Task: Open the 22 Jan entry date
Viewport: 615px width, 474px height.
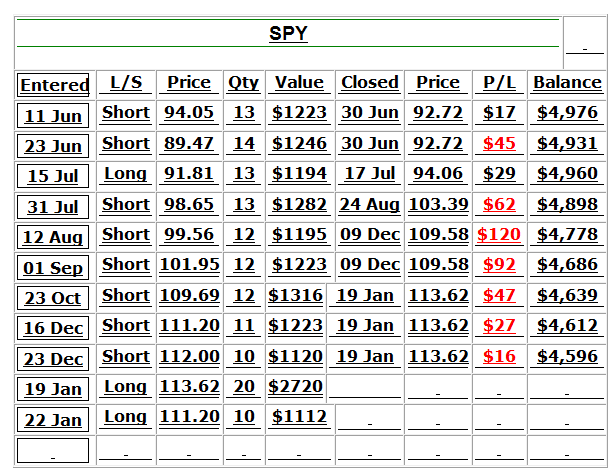Action: pyautogui.click(x=54, y=420)
